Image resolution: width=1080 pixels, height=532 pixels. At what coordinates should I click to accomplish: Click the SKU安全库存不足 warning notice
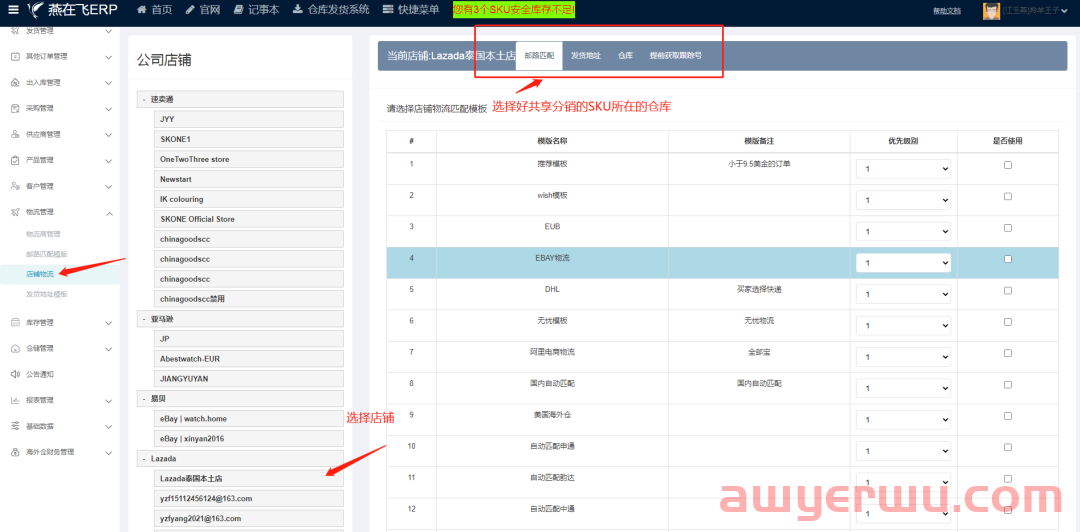coord(514,10)
